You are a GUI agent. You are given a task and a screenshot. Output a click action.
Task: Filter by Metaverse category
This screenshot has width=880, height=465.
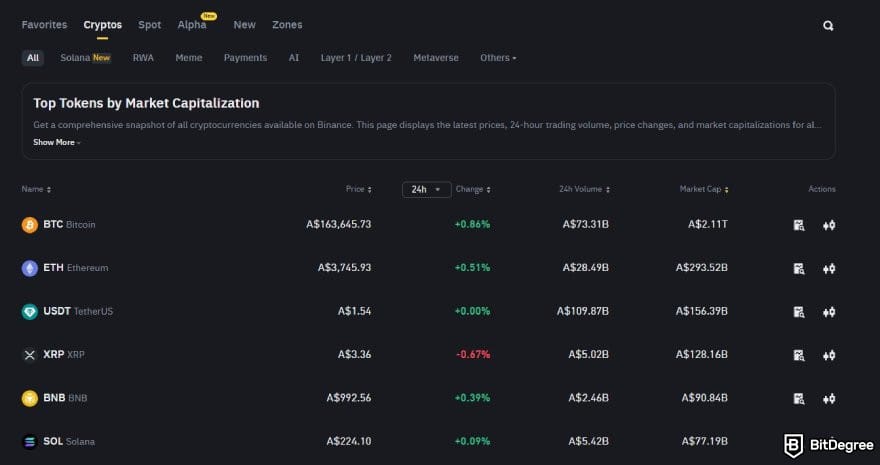(436, 58)
